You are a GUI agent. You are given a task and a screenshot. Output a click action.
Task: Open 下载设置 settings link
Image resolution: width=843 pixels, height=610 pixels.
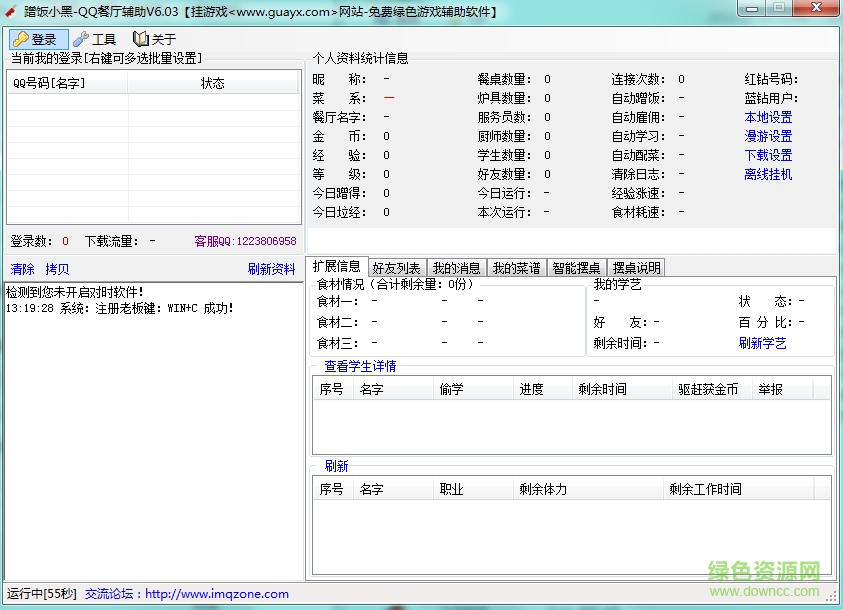click(768, 155)
